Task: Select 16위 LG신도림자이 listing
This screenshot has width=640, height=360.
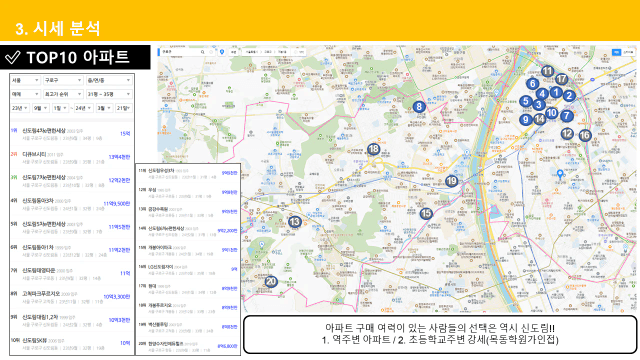Action: pos(188,270)
